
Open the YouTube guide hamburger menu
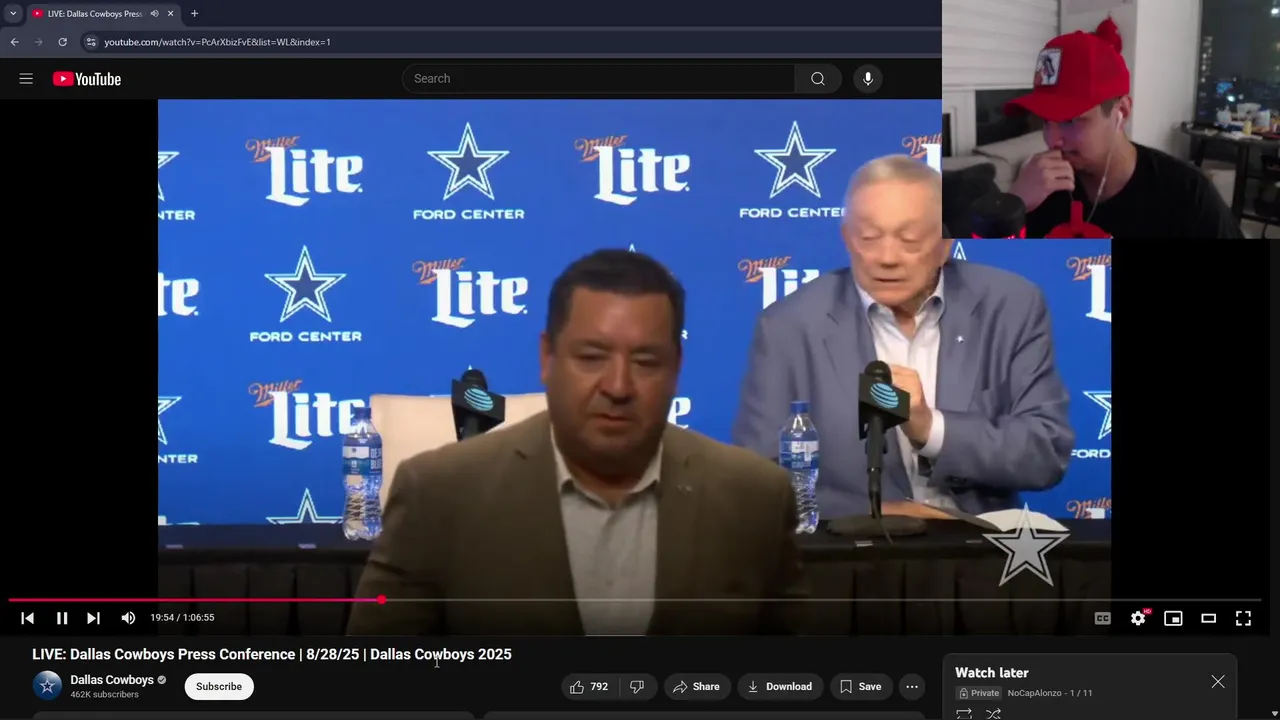26,79
